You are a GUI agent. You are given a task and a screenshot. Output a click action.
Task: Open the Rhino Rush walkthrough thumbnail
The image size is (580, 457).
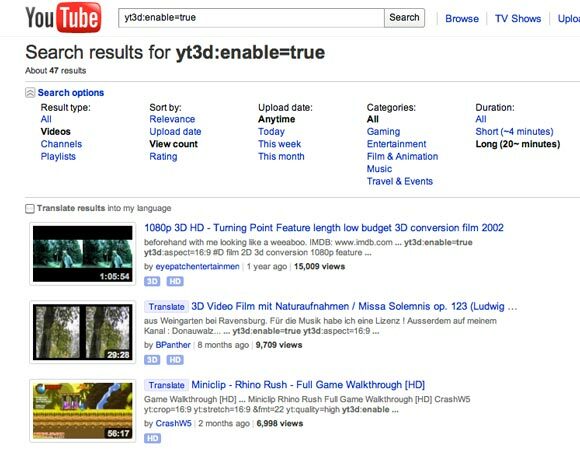click(82, 411)
